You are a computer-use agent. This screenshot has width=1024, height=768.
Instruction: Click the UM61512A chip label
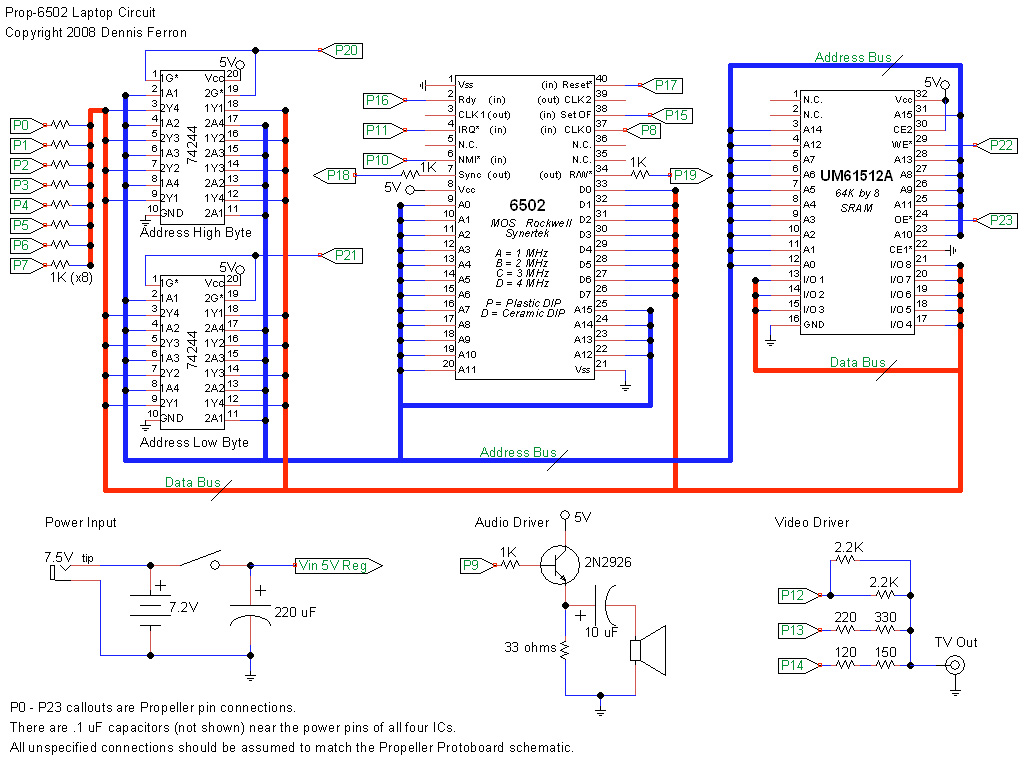tap(856, 176)
